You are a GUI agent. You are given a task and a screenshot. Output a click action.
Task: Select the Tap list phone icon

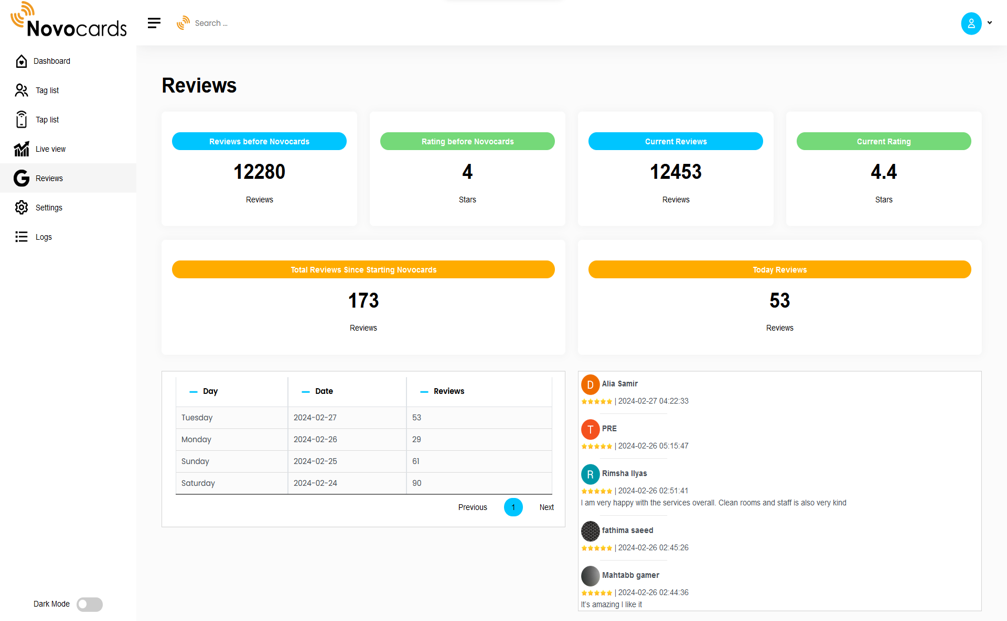click(21, 120)
